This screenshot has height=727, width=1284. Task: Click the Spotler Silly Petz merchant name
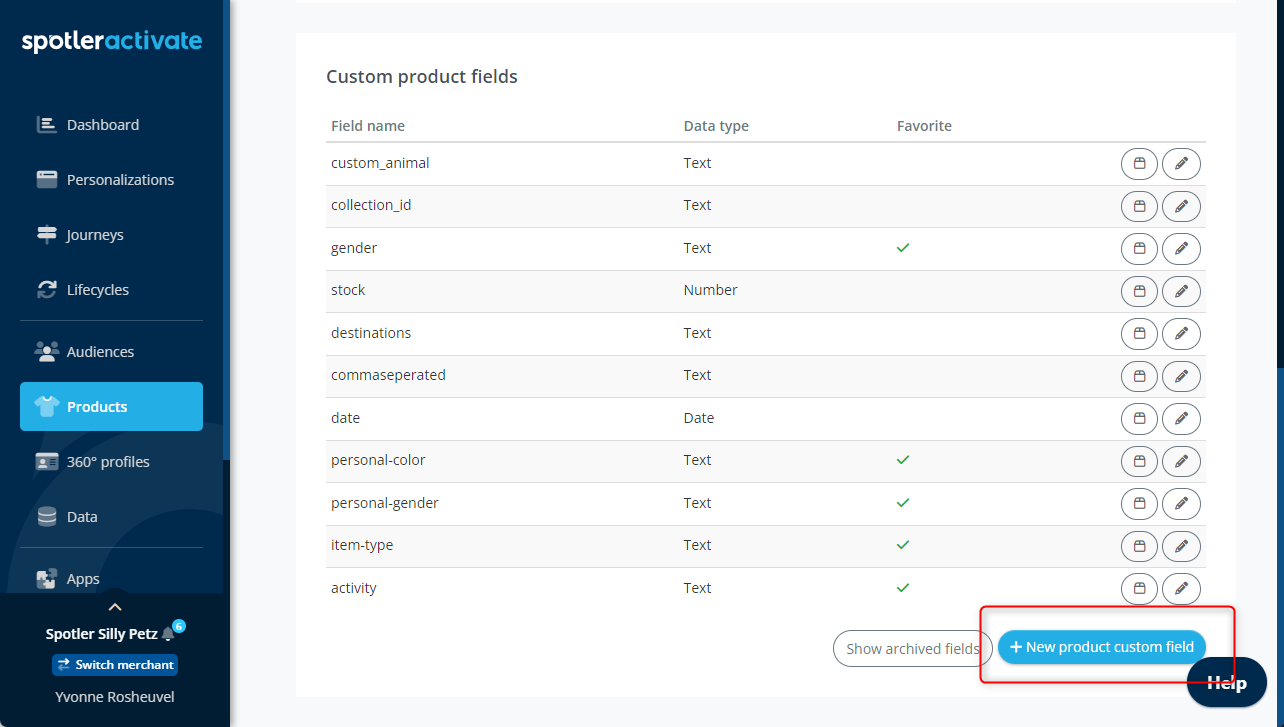[102, 634]
